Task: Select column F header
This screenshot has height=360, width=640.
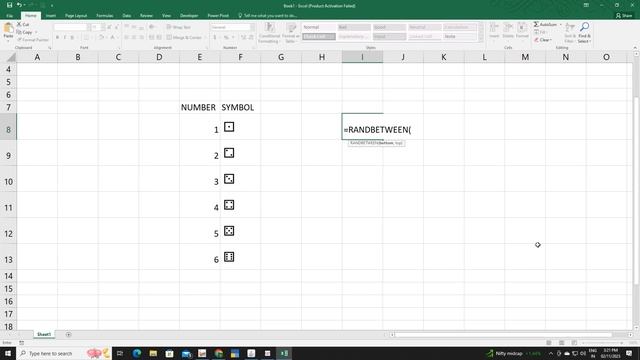Action: (x=240, y=58)
